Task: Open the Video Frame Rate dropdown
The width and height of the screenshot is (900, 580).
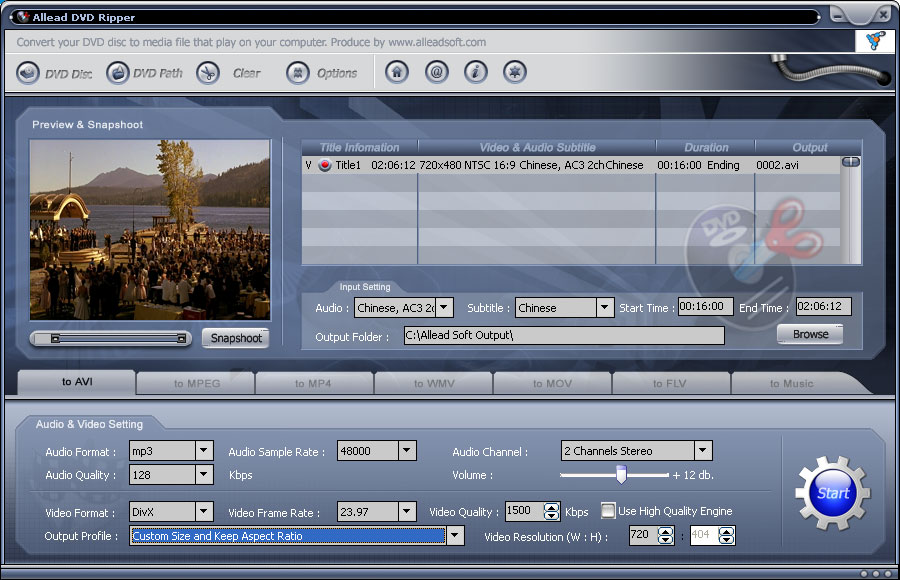Action: pos(407,512)
